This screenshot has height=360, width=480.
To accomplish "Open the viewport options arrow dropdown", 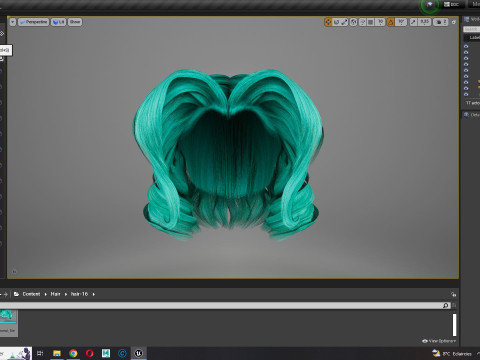I will tap(13, 22).
